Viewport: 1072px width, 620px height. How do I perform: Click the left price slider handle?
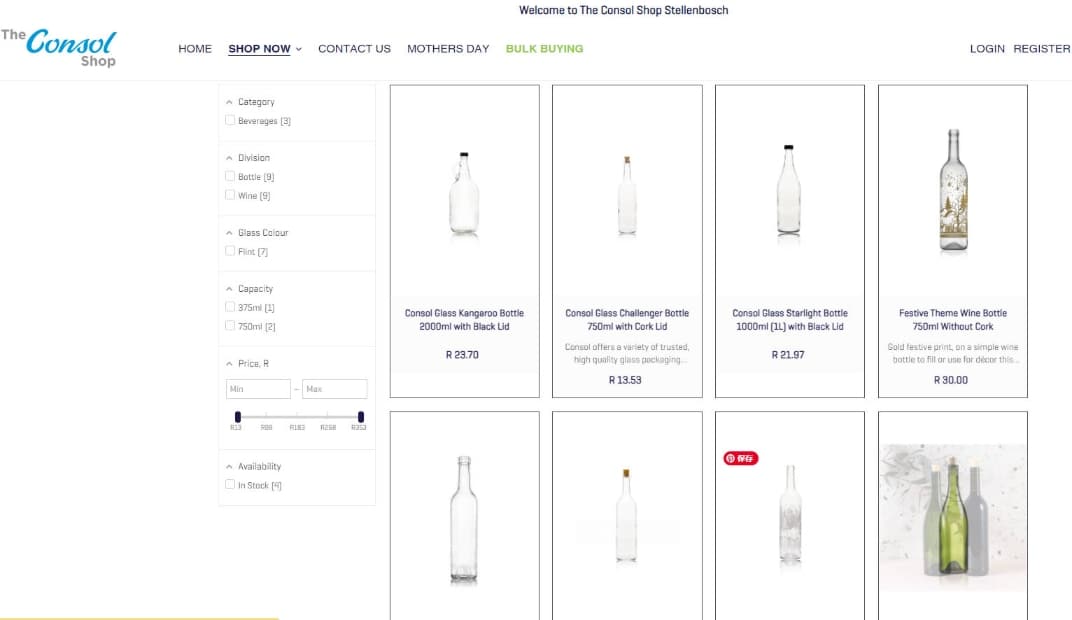pos(237,416)
